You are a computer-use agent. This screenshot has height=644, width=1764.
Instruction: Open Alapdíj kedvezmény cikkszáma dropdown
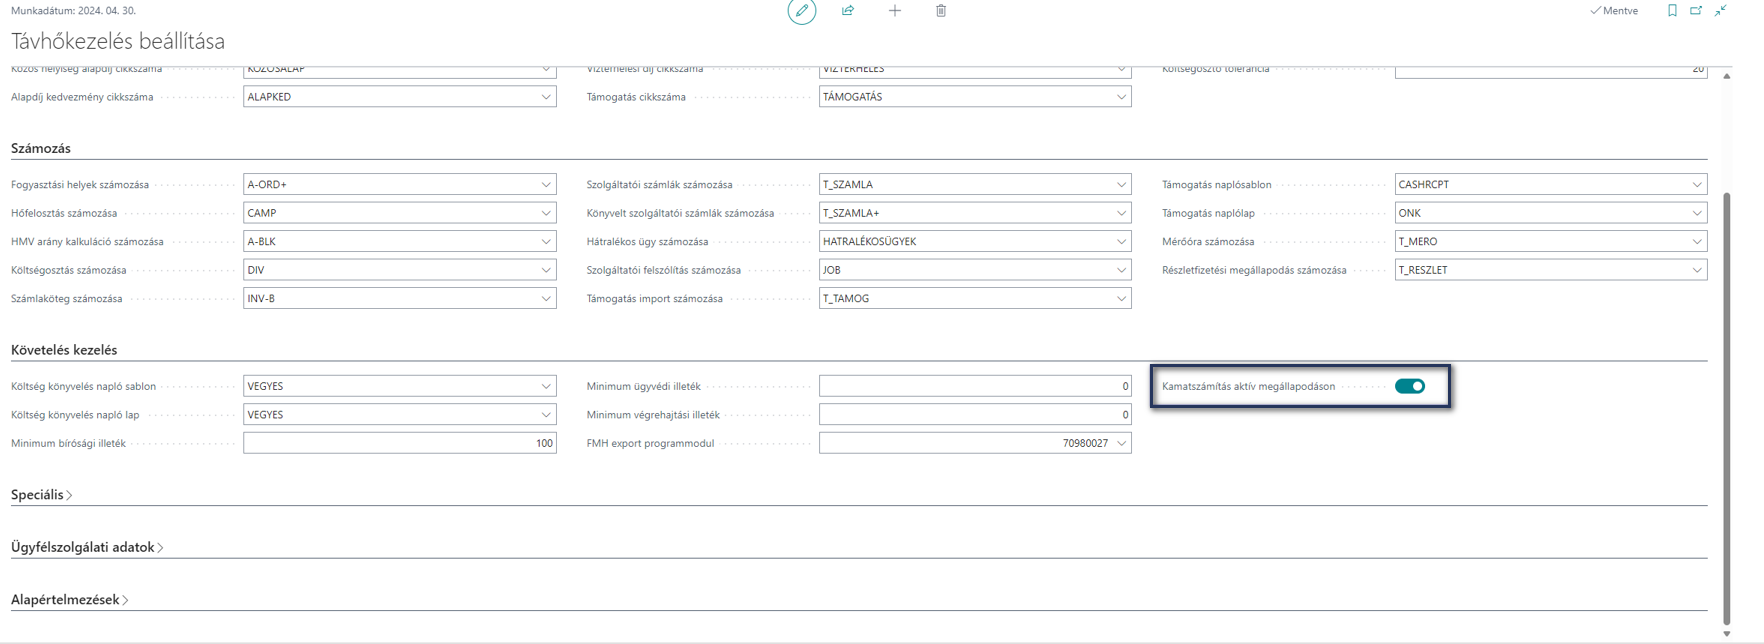coord(546,97)
